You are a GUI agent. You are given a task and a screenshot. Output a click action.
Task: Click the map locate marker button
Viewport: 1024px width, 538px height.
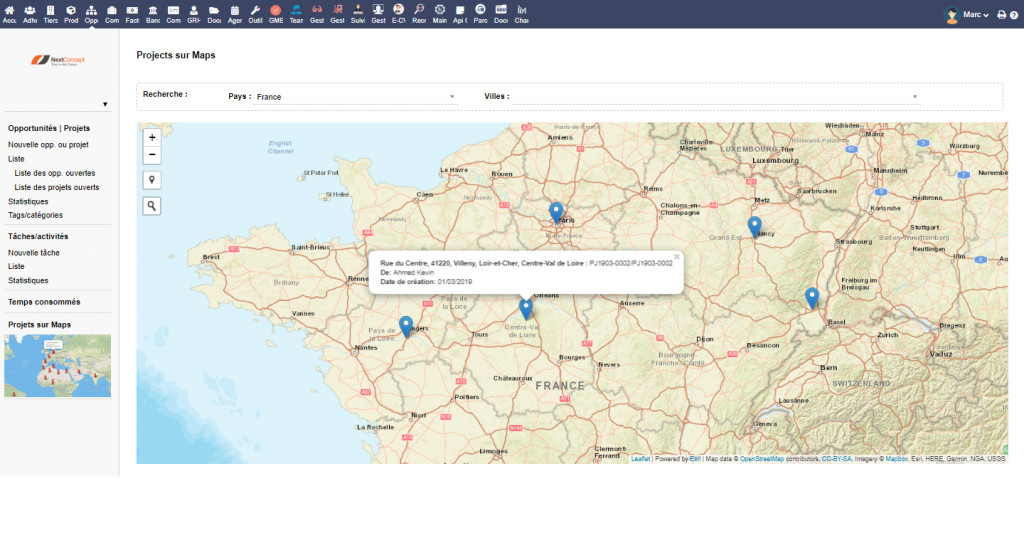tap(152, 181)
